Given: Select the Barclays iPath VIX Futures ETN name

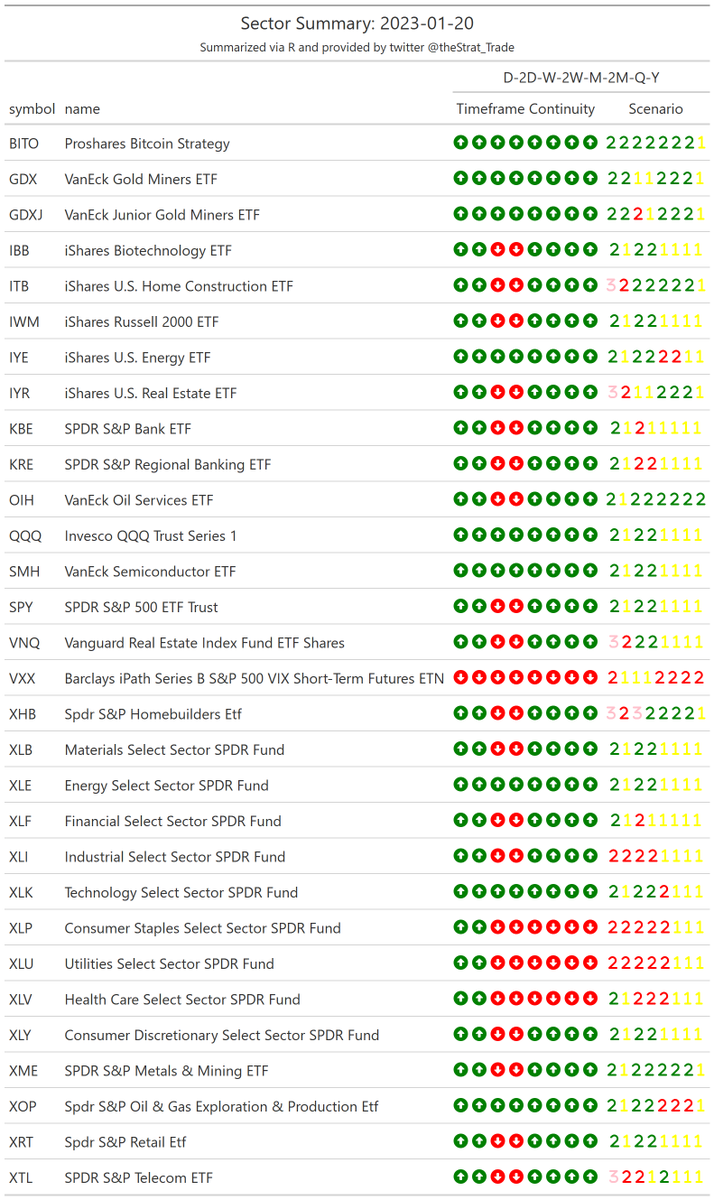Looking at the screenshot, I should pos(255,678).
